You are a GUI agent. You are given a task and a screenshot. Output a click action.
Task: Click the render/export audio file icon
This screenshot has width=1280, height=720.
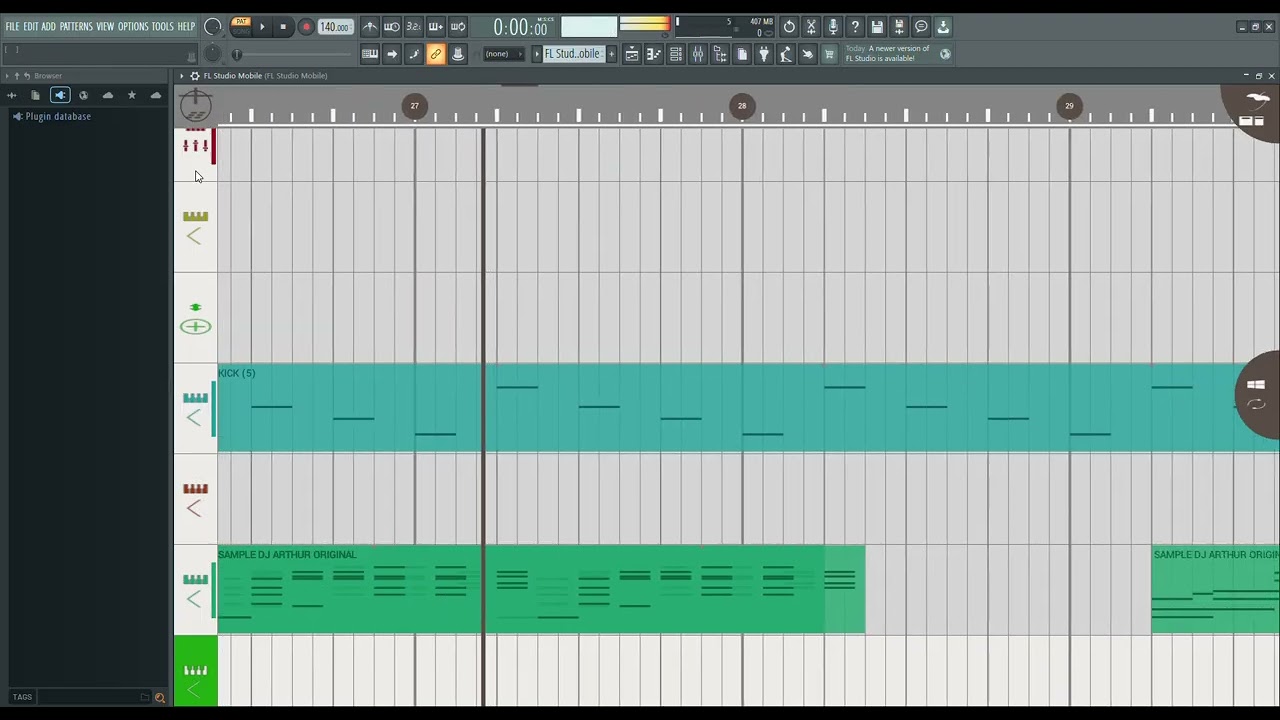point(899,27)
